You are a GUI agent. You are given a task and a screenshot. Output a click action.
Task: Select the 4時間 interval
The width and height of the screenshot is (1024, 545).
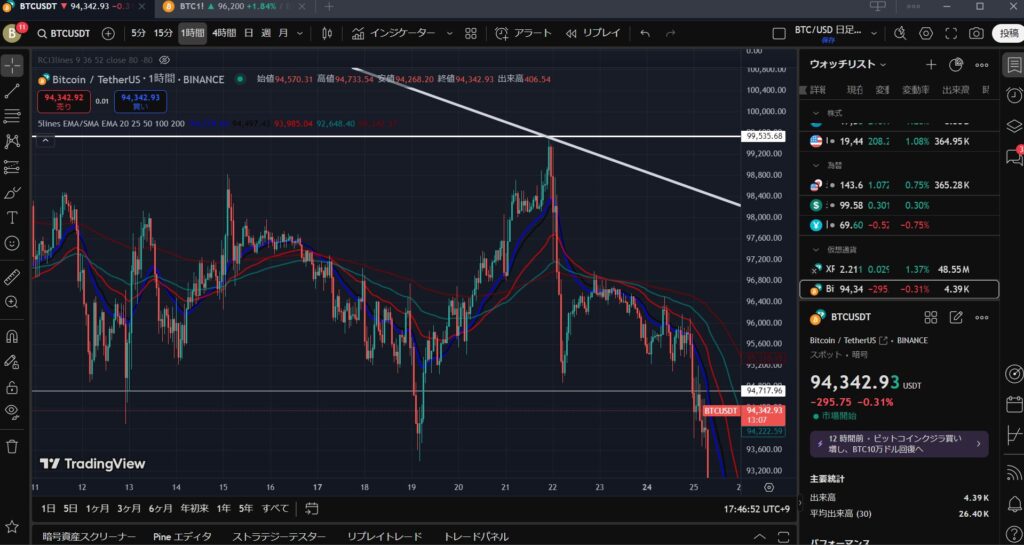click(x=224, y=33)
